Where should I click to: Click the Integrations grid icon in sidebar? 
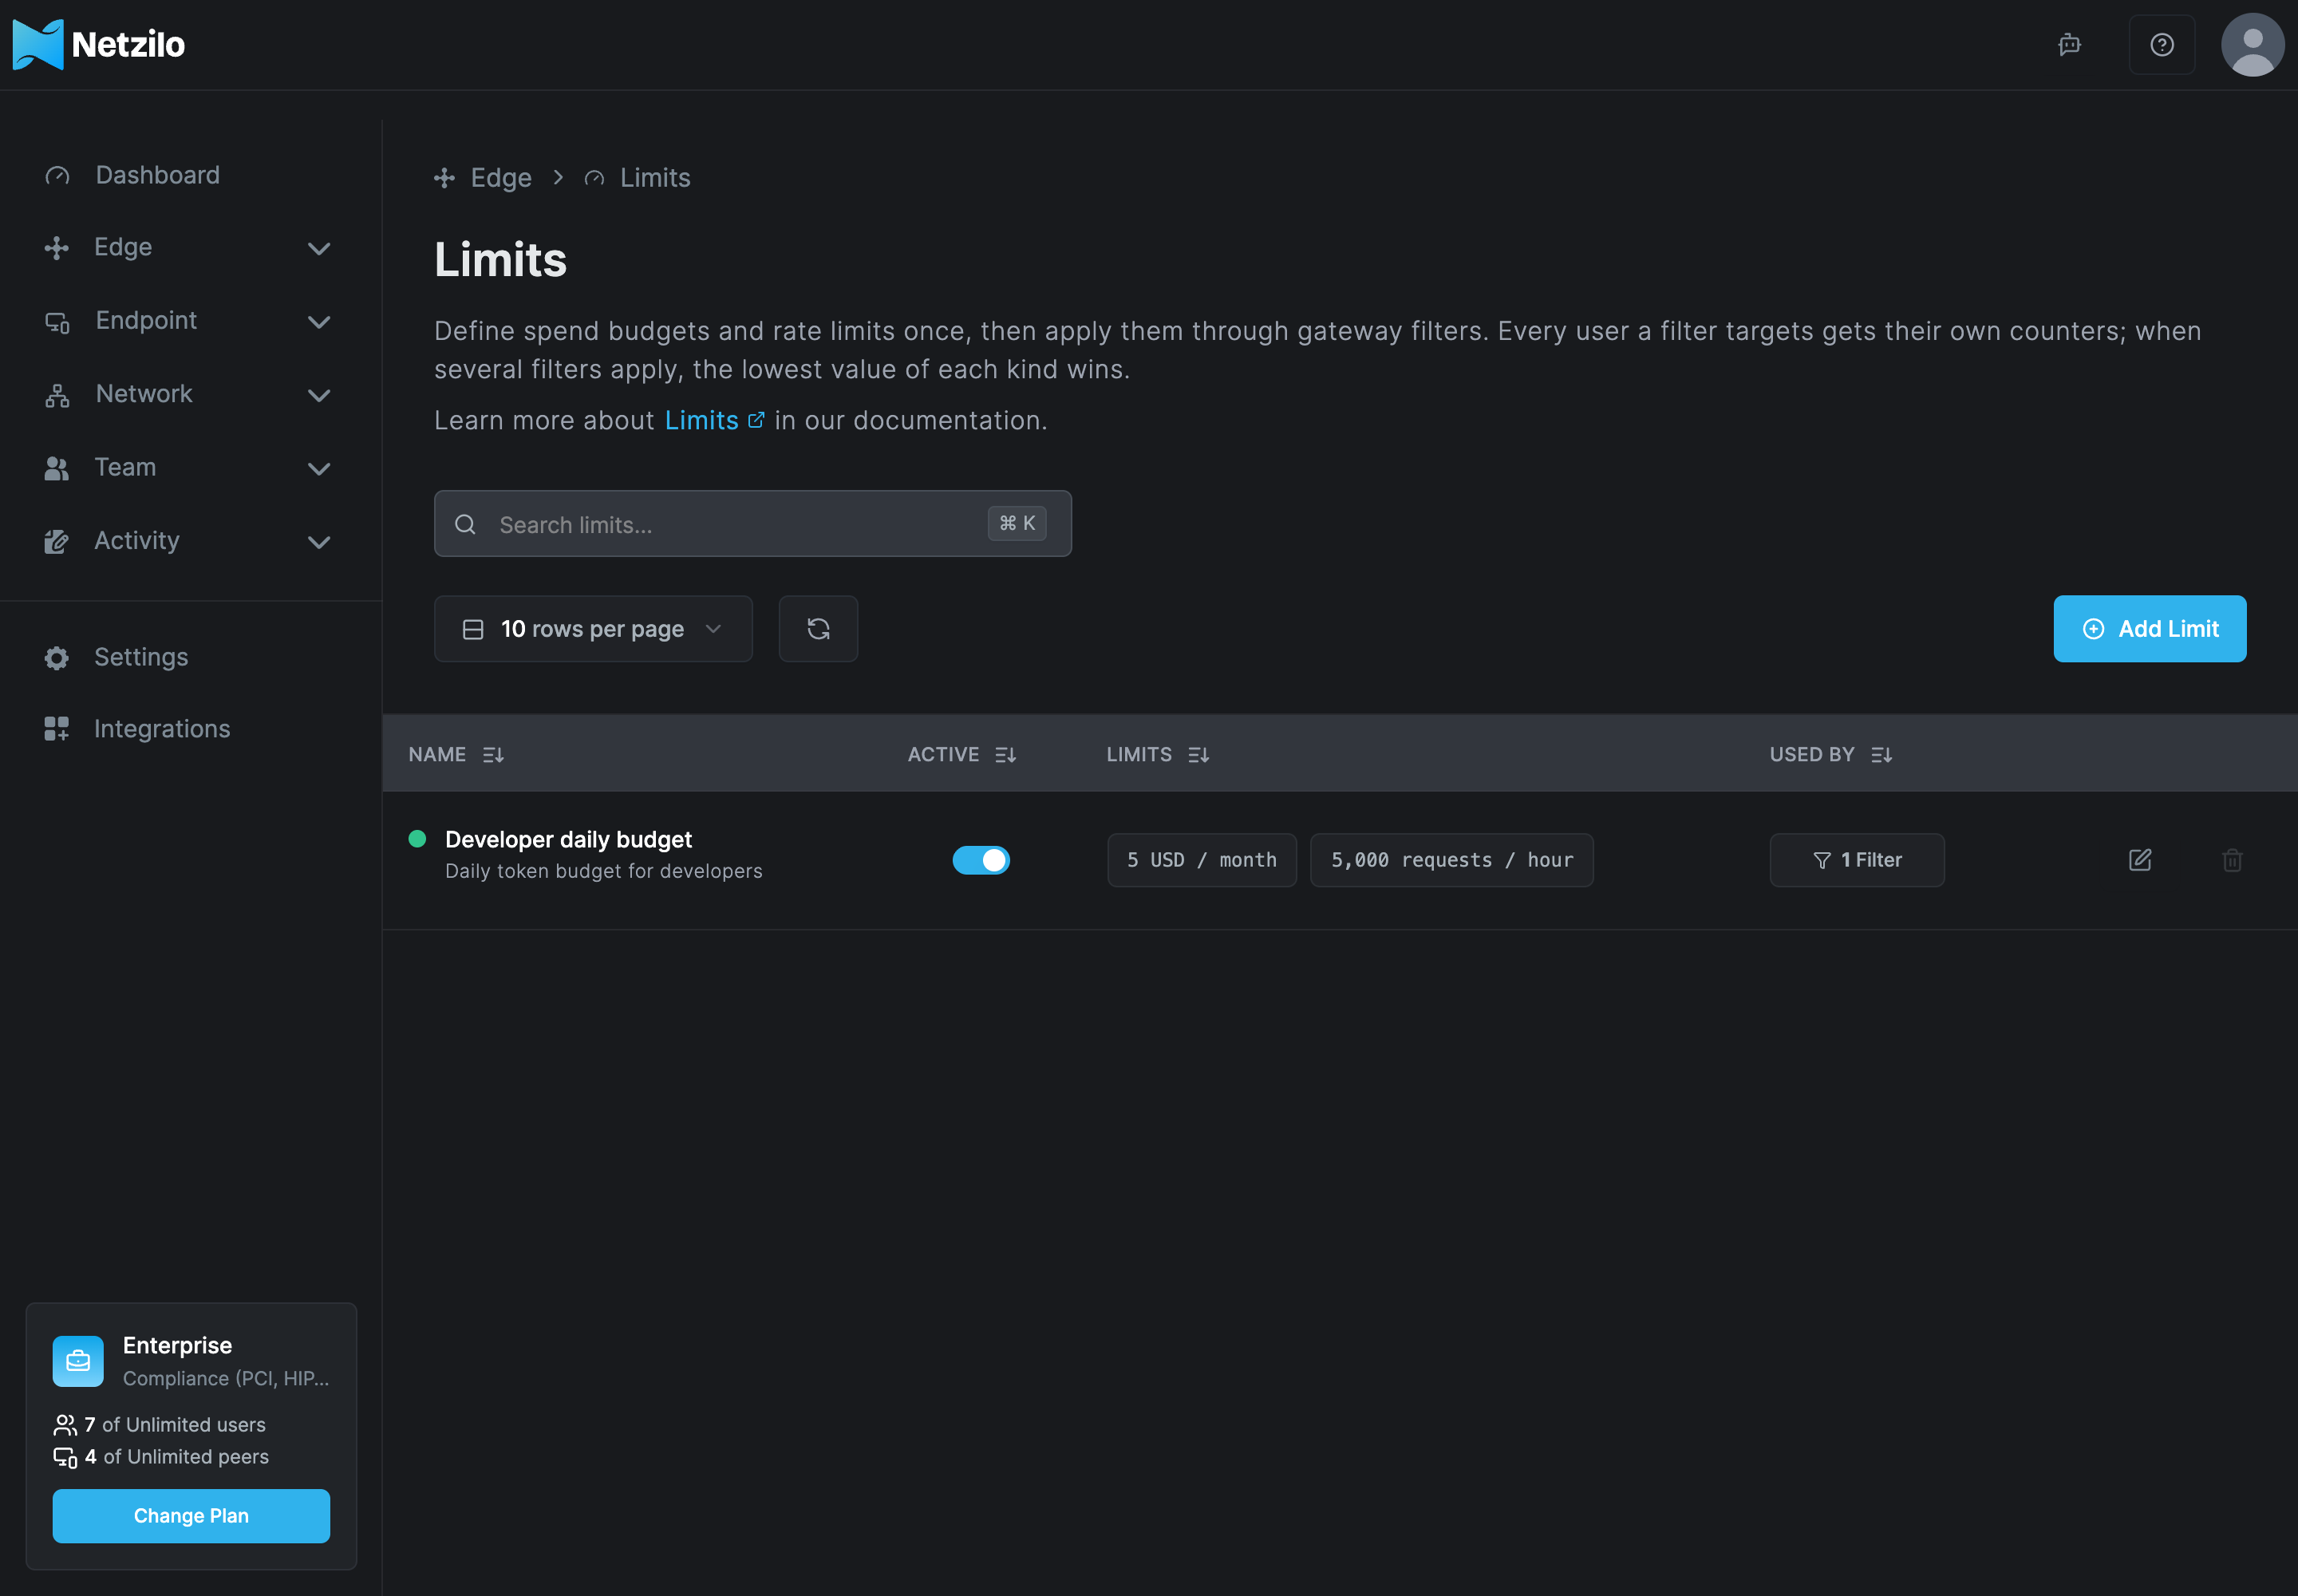(57, 729)
